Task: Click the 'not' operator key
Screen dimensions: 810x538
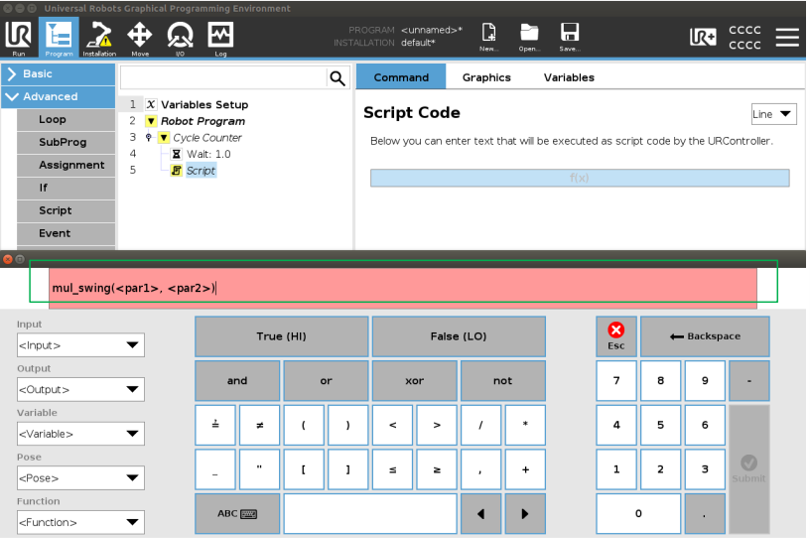Action: point(503,381)
